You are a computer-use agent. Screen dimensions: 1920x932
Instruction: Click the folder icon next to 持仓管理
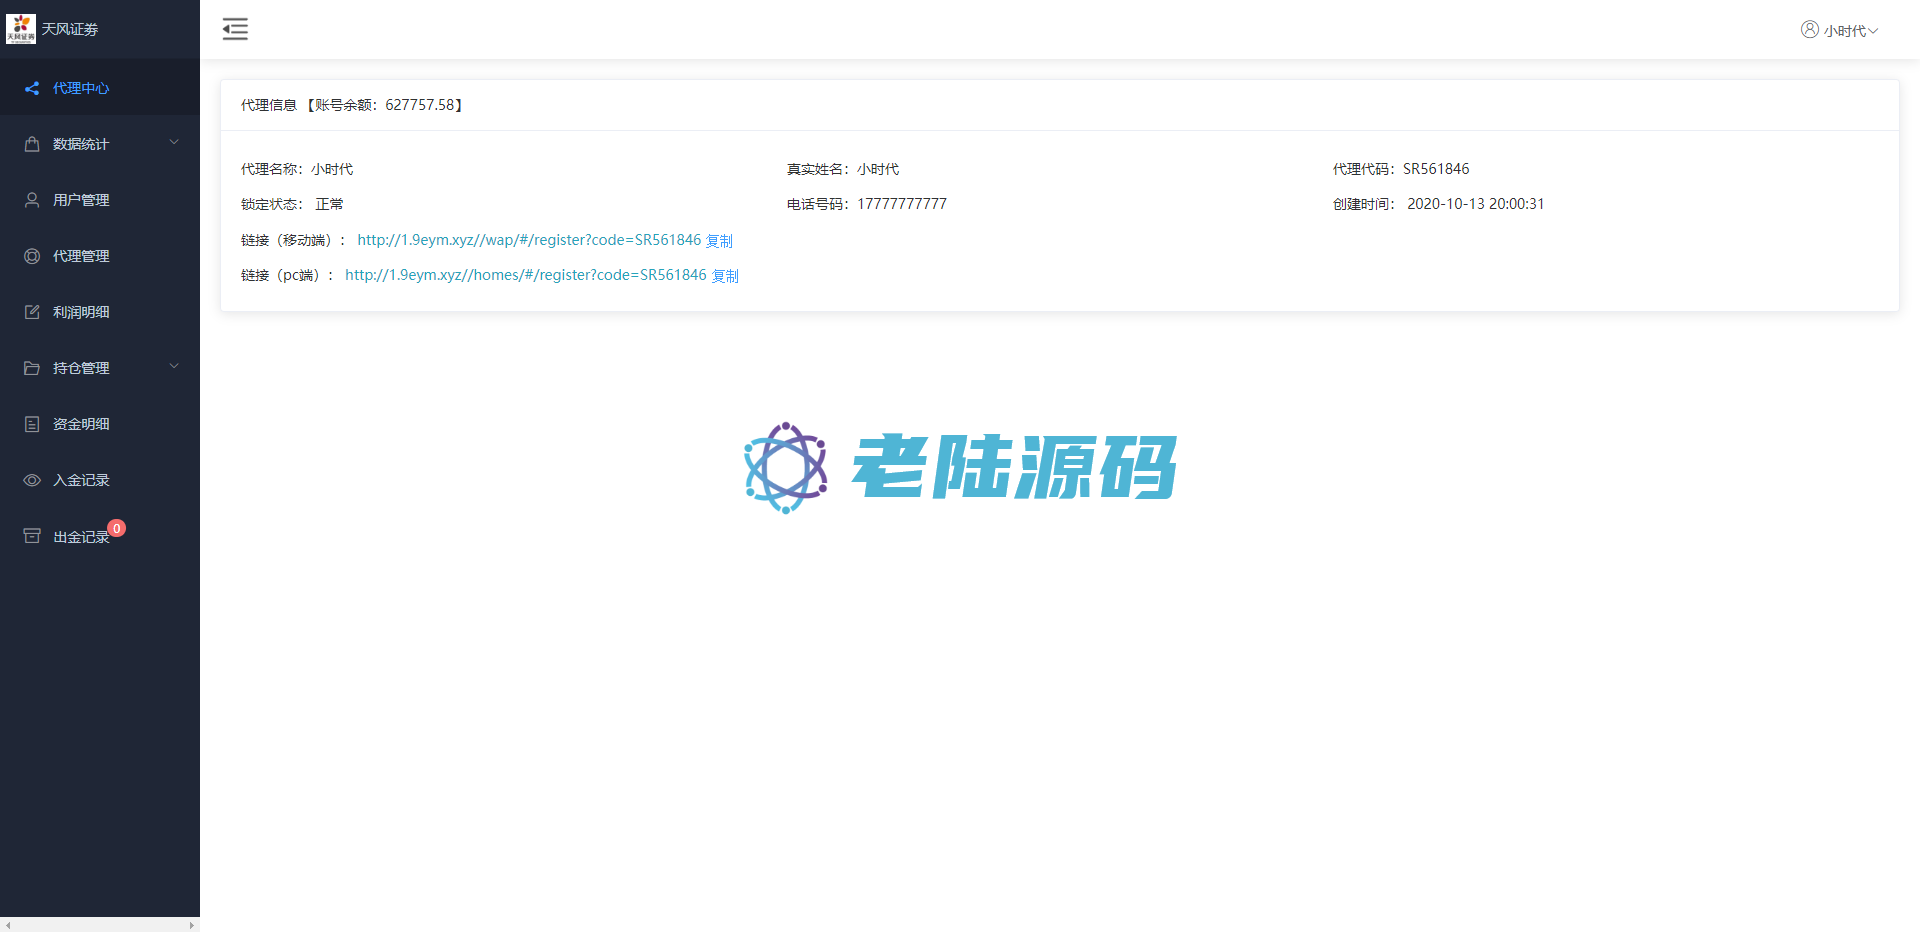point(32,368)
